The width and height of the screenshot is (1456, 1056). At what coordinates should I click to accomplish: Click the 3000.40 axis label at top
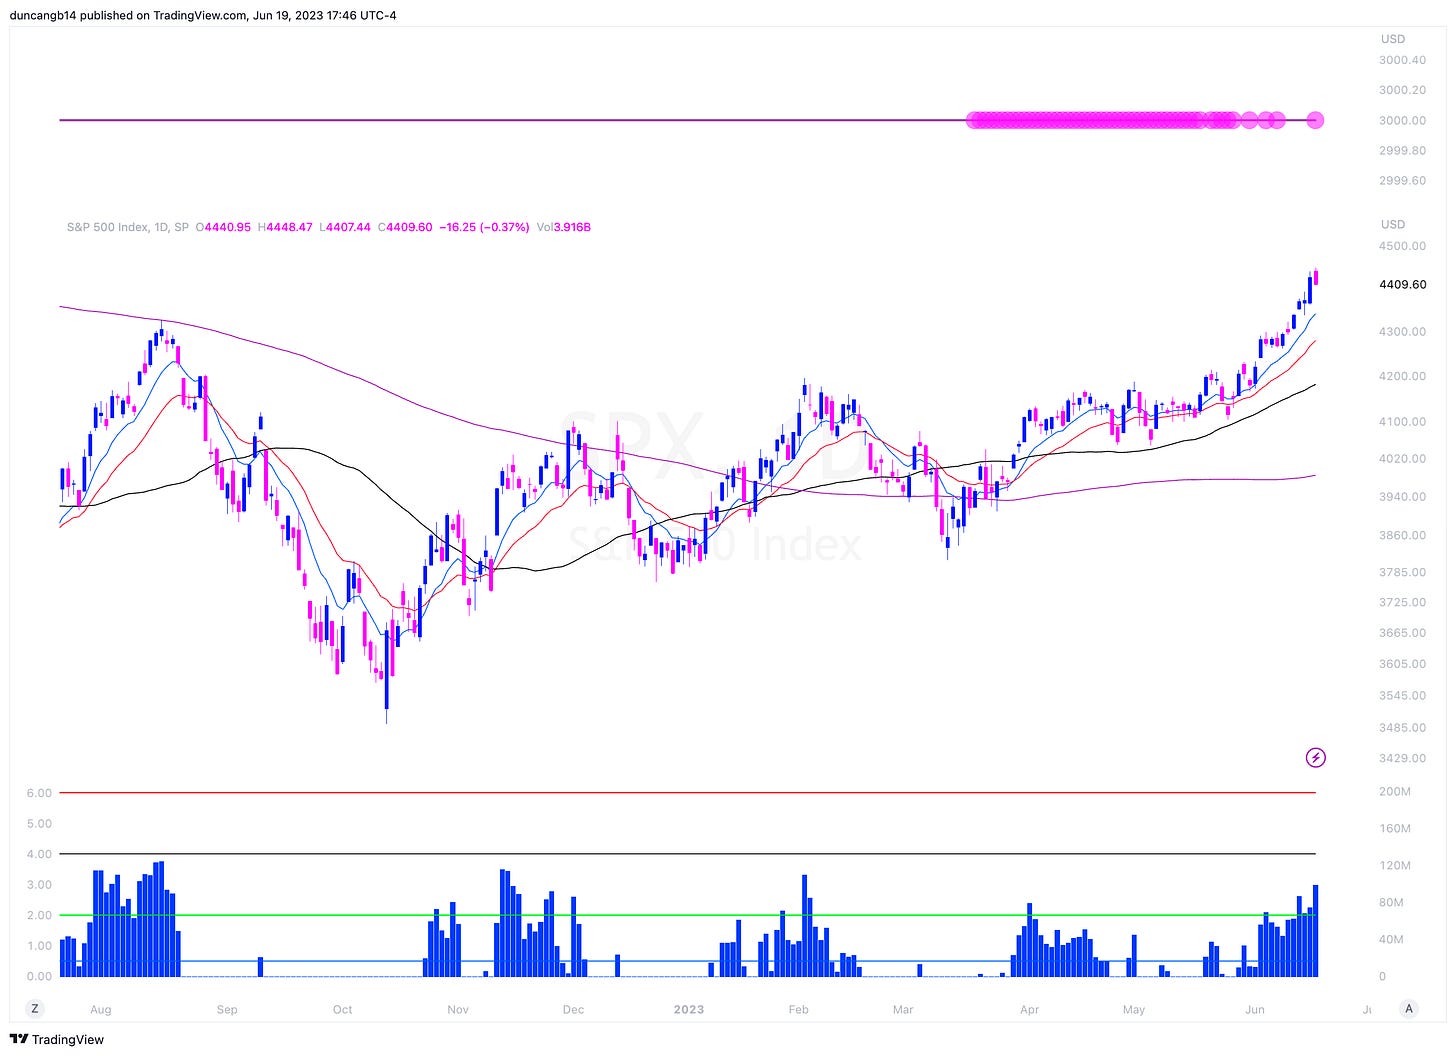pyautogui.click(x=1403, y=60)
